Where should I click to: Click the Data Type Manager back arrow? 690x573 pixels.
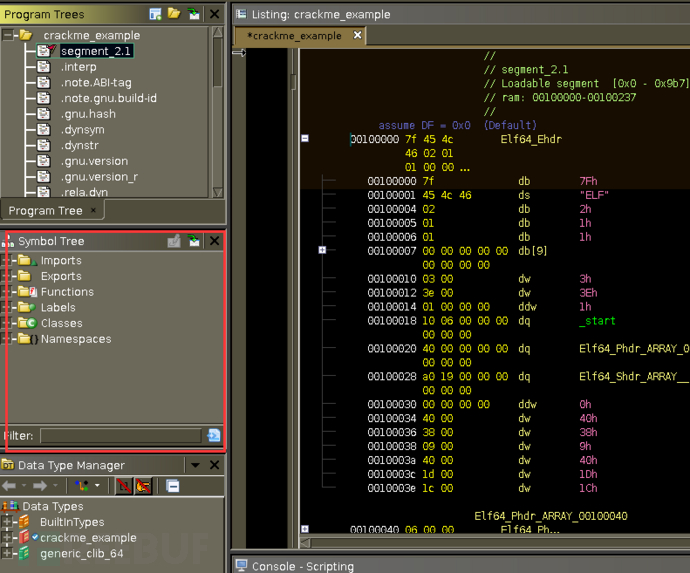10,485
